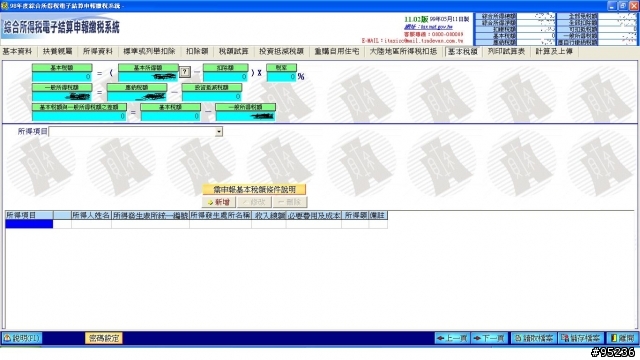Click the 修改 button

pos(254,202)
